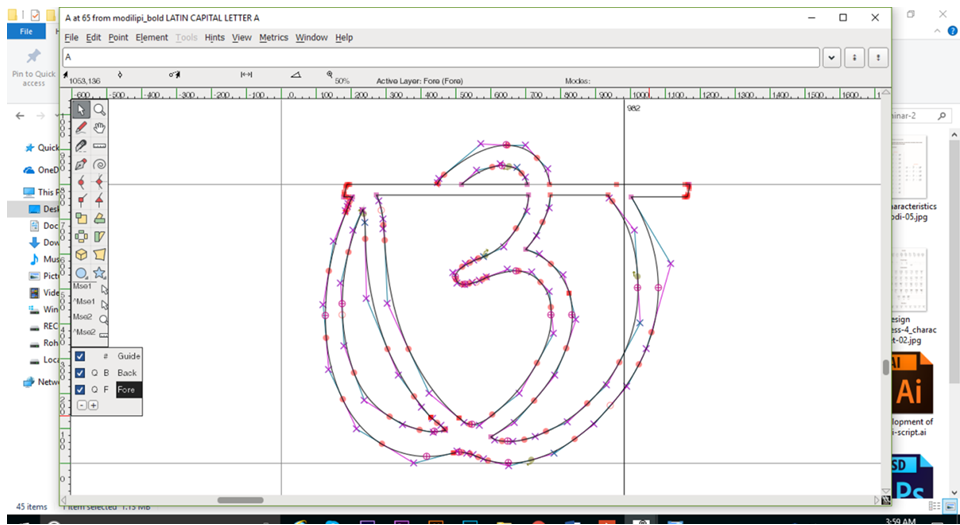The height and width of the screenshot is (525, 960).
Task: Expand the glyph name dropdown arrow
Action: [831, 58]
